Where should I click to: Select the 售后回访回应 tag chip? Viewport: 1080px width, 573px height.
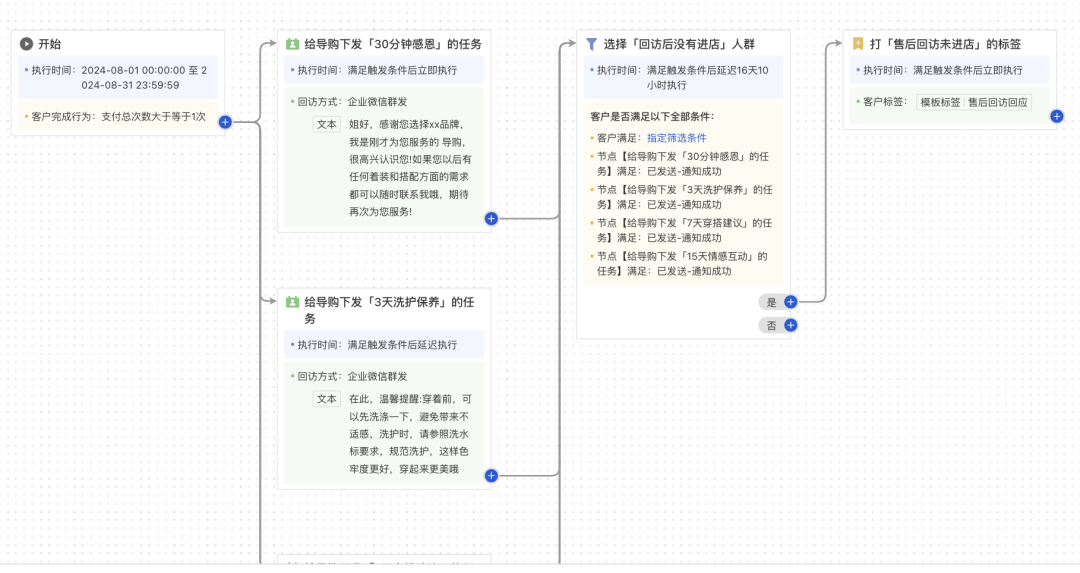tap(997, 102)
